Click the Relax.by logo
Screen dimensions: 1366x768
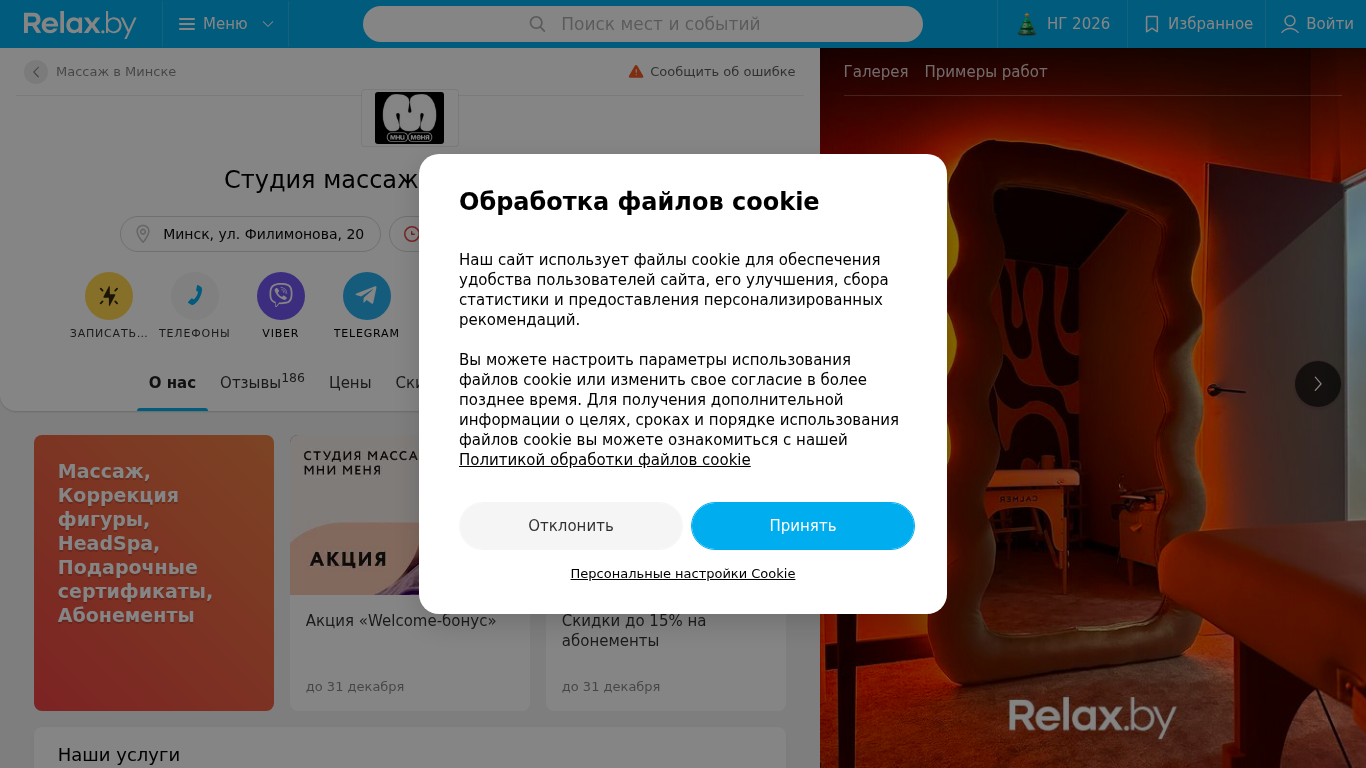click(x=80, y=24)
